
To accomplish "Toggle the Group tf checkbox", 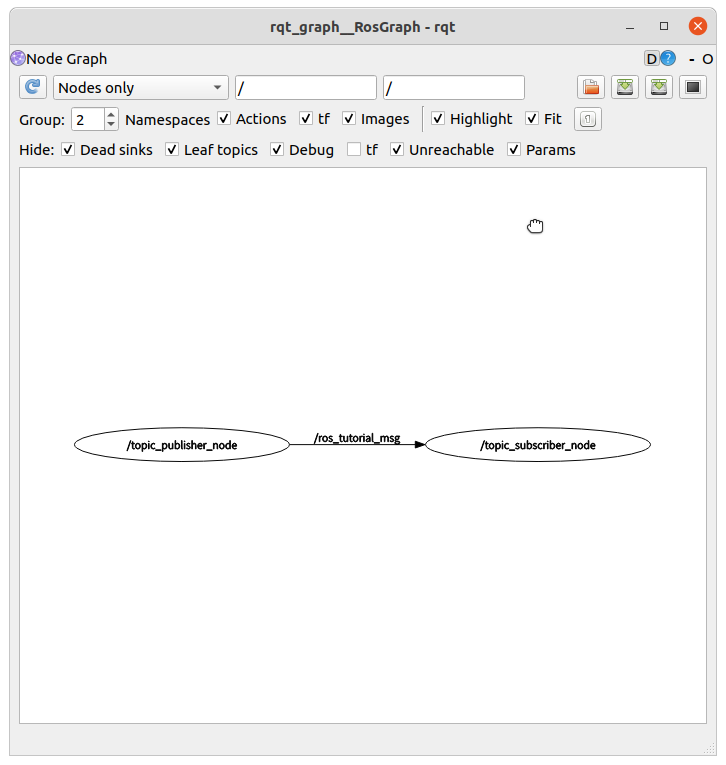I will click(x=306, y=119).
